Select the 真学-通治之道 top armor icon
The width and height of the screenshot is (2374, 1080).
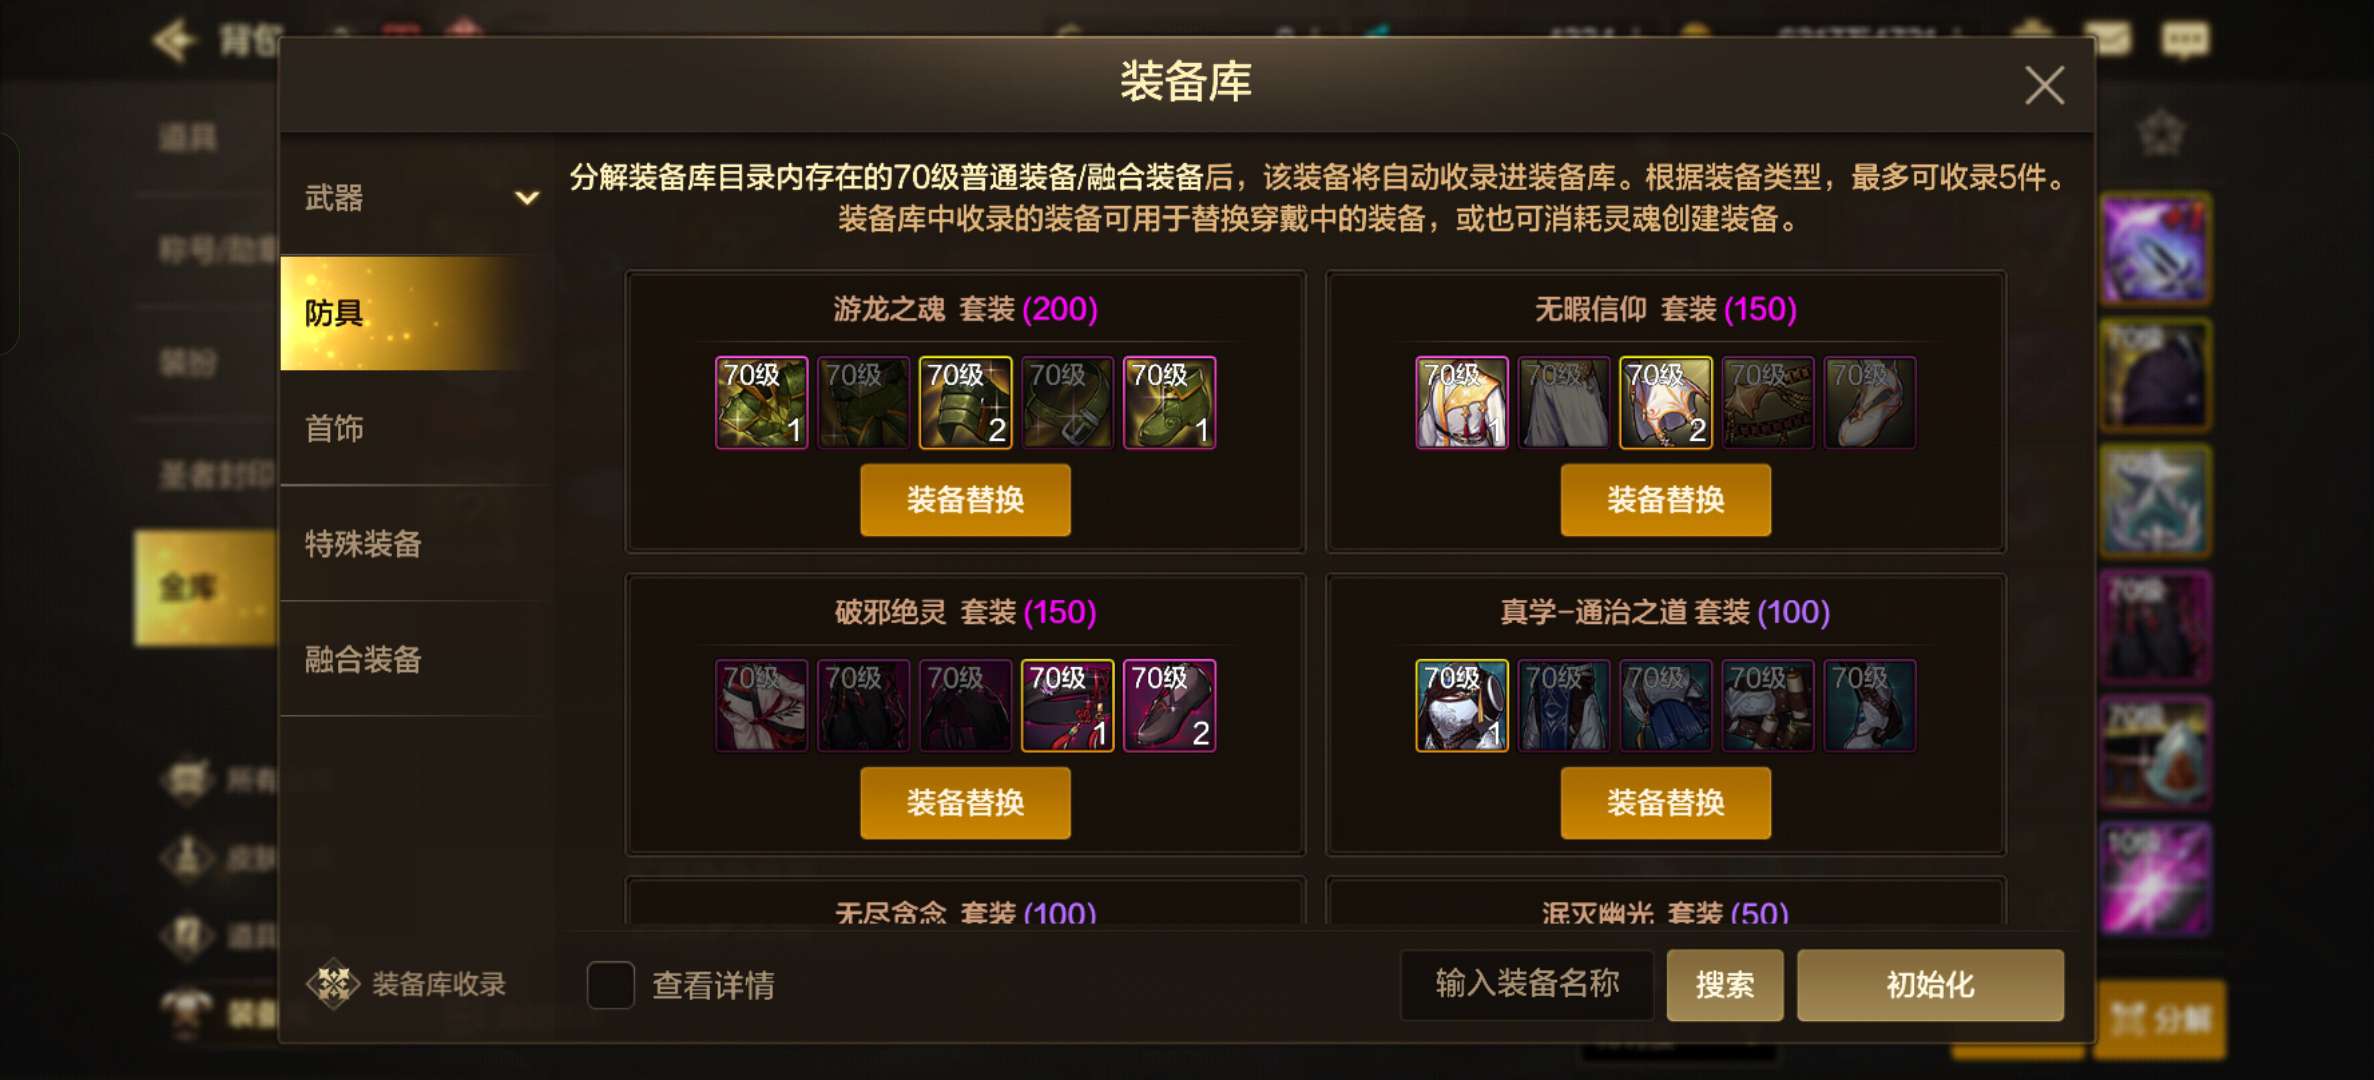[x=1461, y=706]
